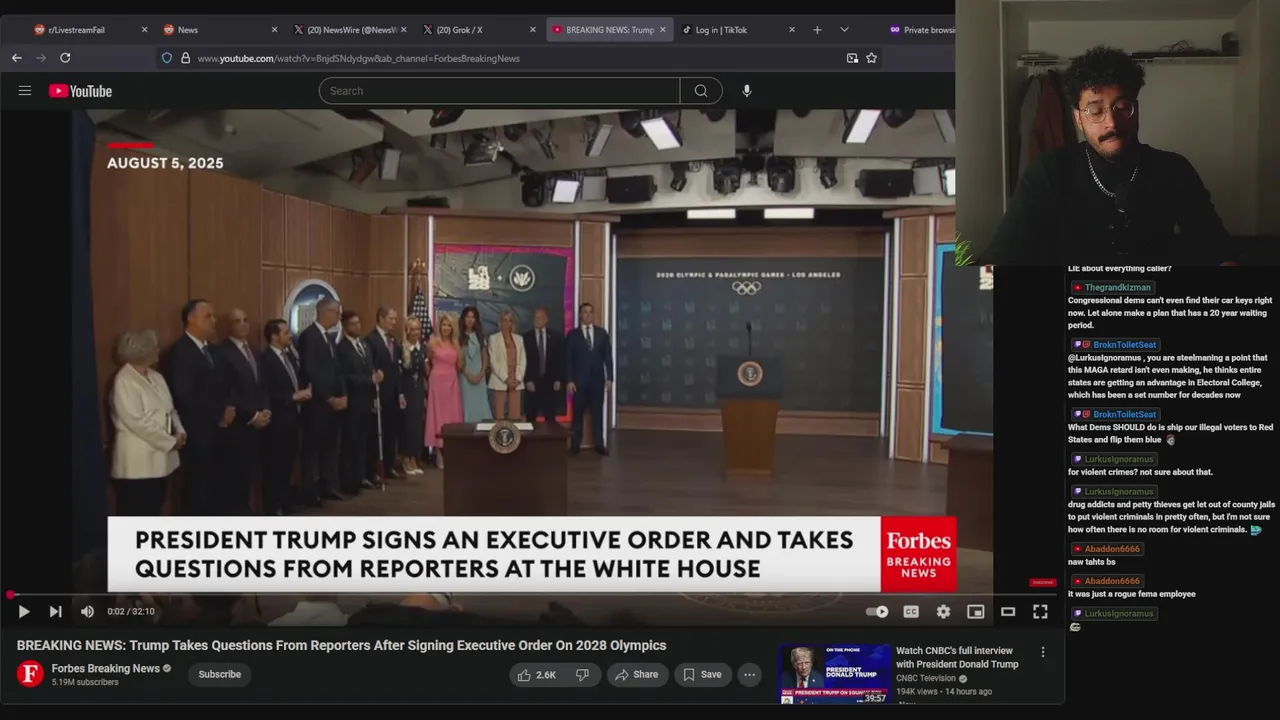Click the YouTube URL in address bar

(358, 58)
